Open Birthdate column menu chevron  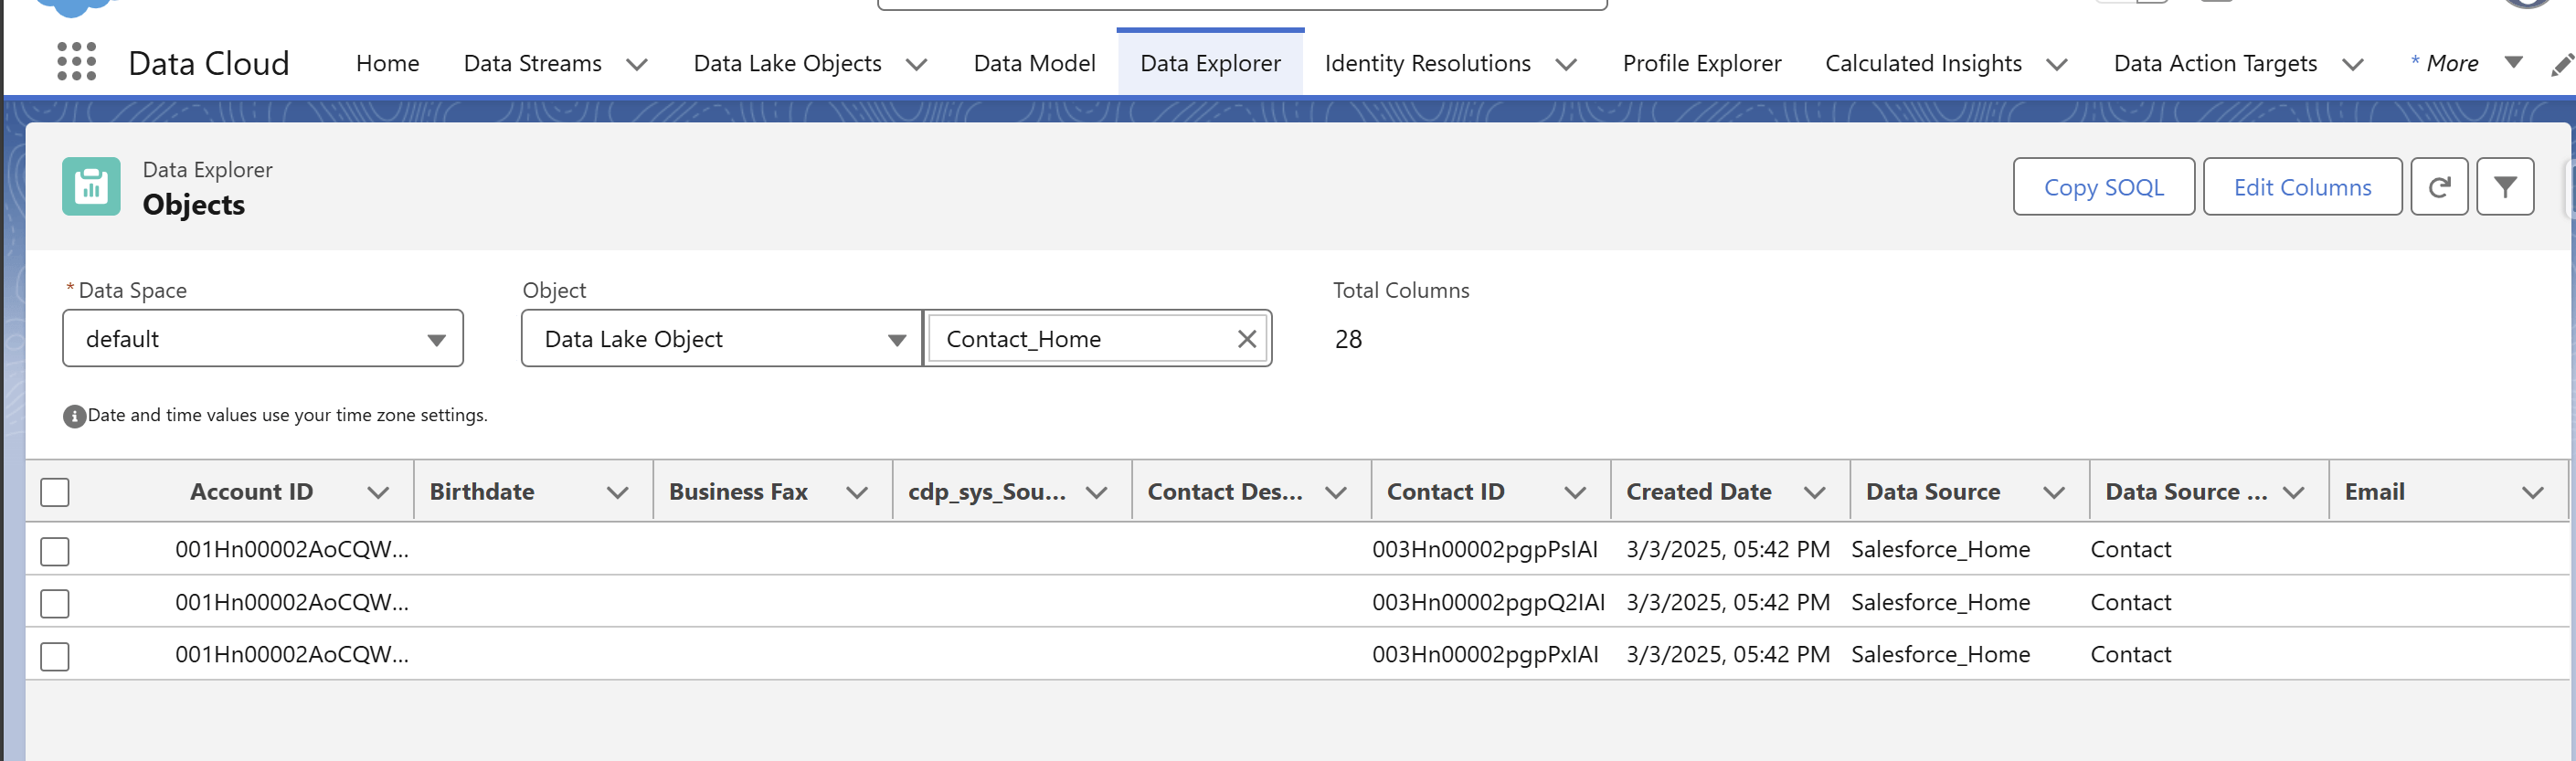point(618,492)
